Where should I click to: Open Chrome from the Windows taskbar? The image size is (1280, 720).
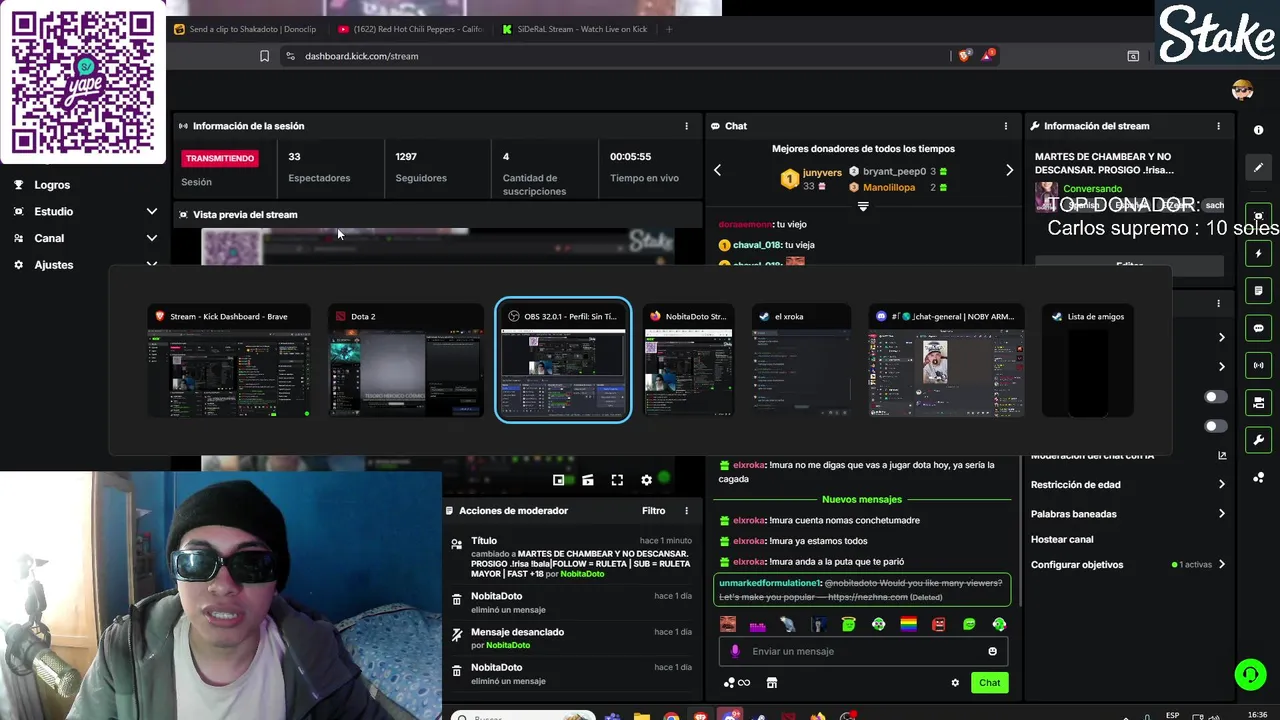[x=671, y=716]
